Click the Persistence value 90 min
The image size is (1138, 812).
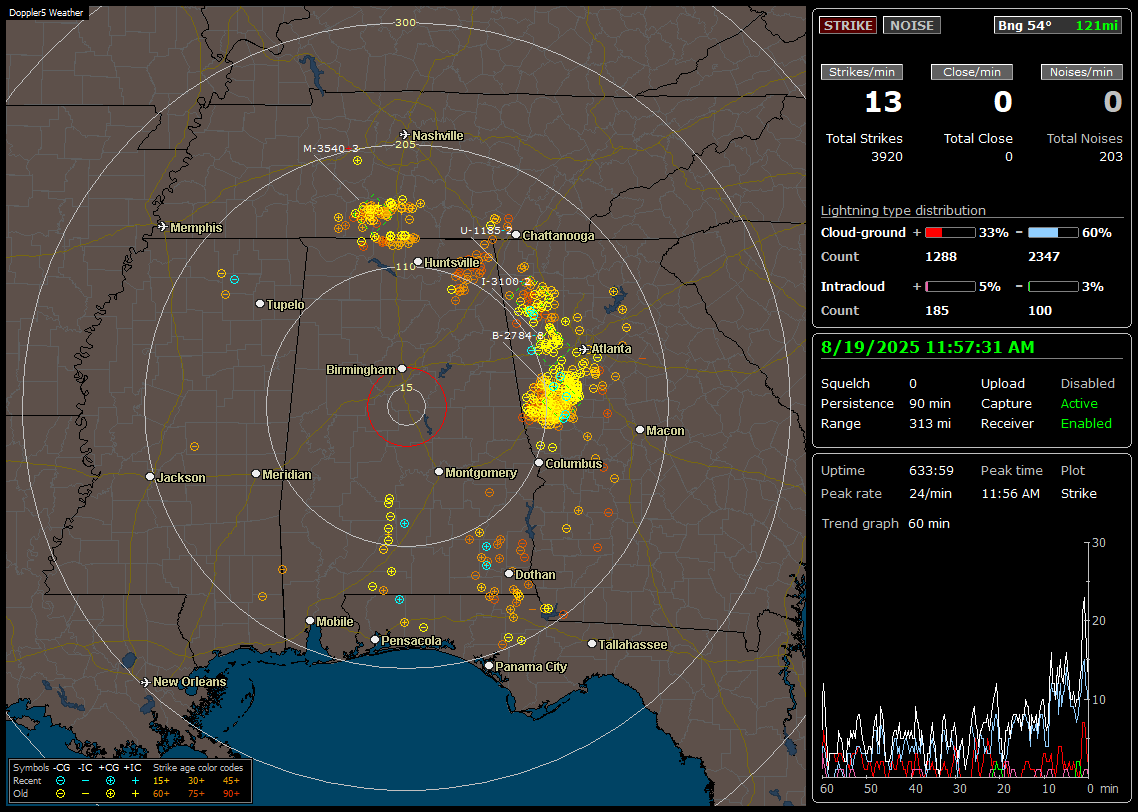[x=930, y=403]
